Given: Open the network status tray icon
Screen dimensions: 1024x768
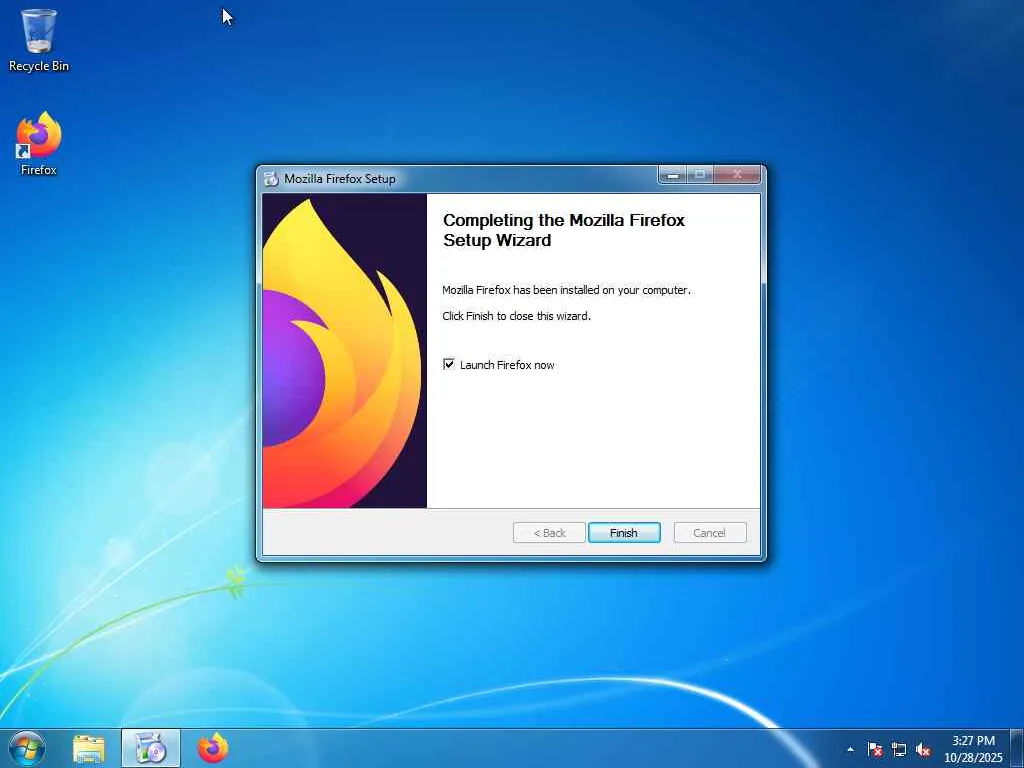Looking at the screenshot, I should pyautogui.click(x=899, y=749).
